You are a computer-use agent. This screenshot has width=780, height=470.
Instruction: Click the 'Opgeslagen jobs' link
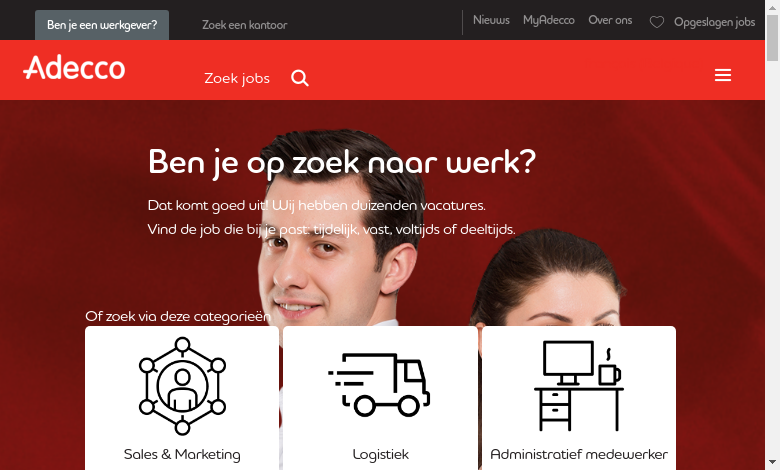(x=714, y=22)
